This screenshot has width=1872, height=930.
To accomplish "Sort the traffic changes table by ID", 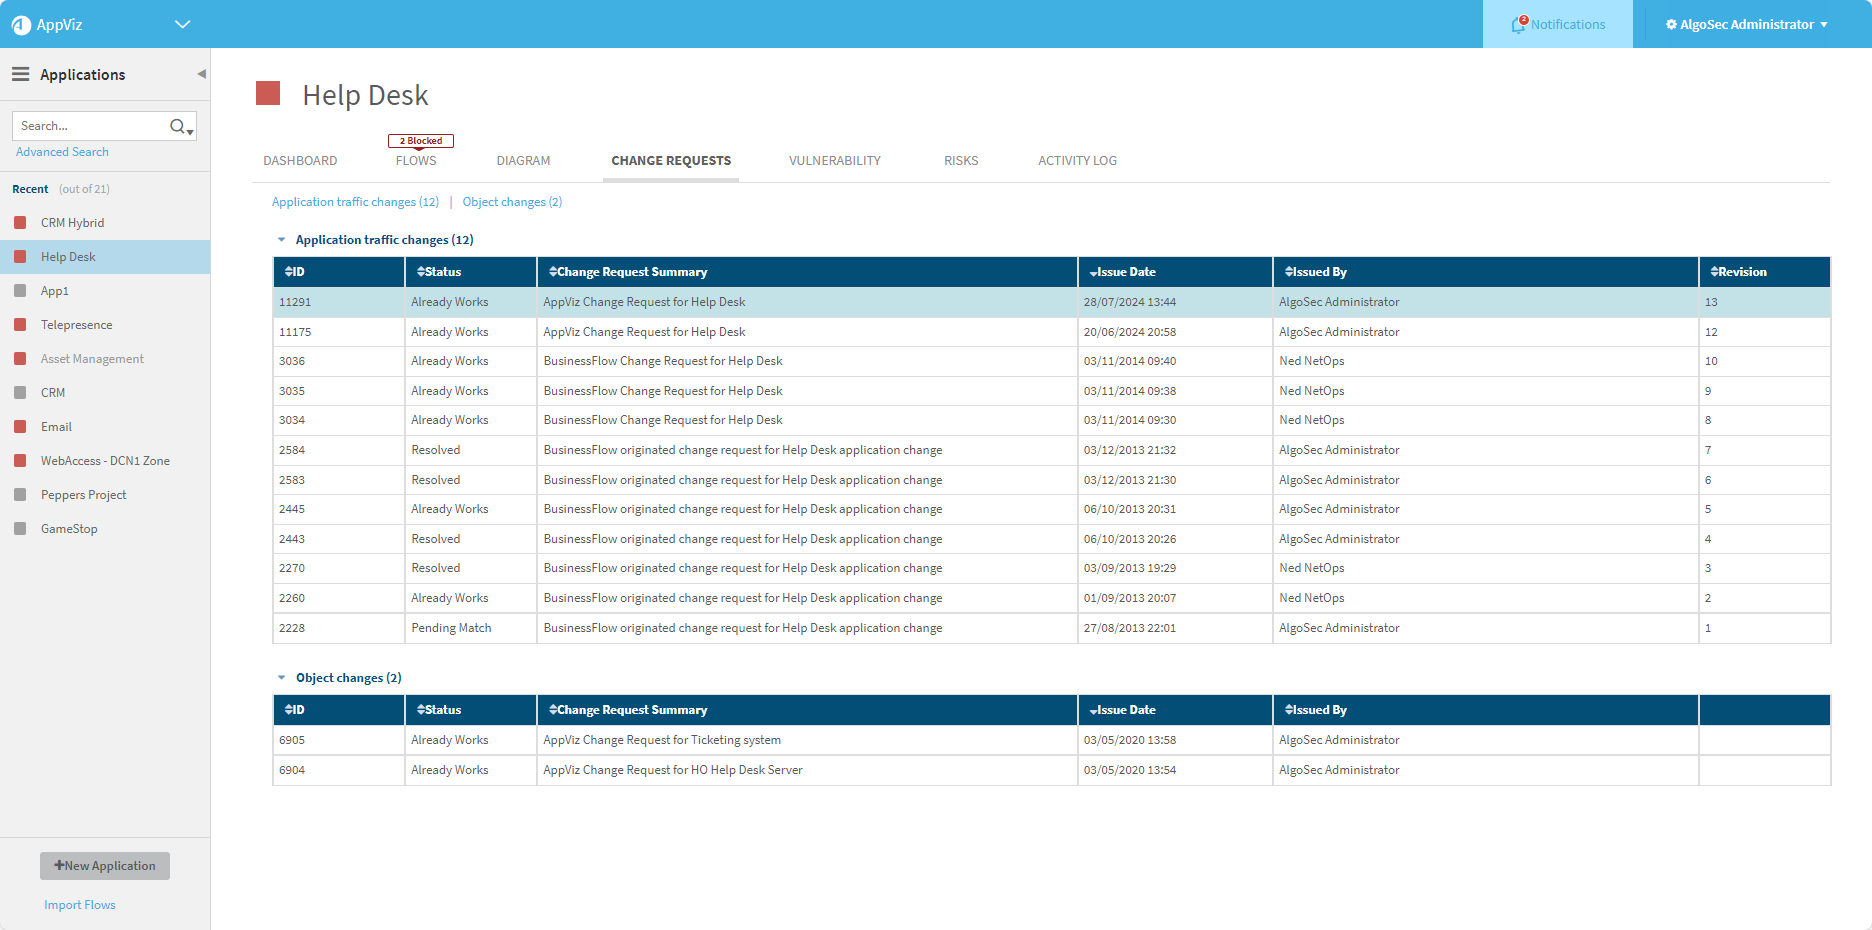I will point(295,272).
